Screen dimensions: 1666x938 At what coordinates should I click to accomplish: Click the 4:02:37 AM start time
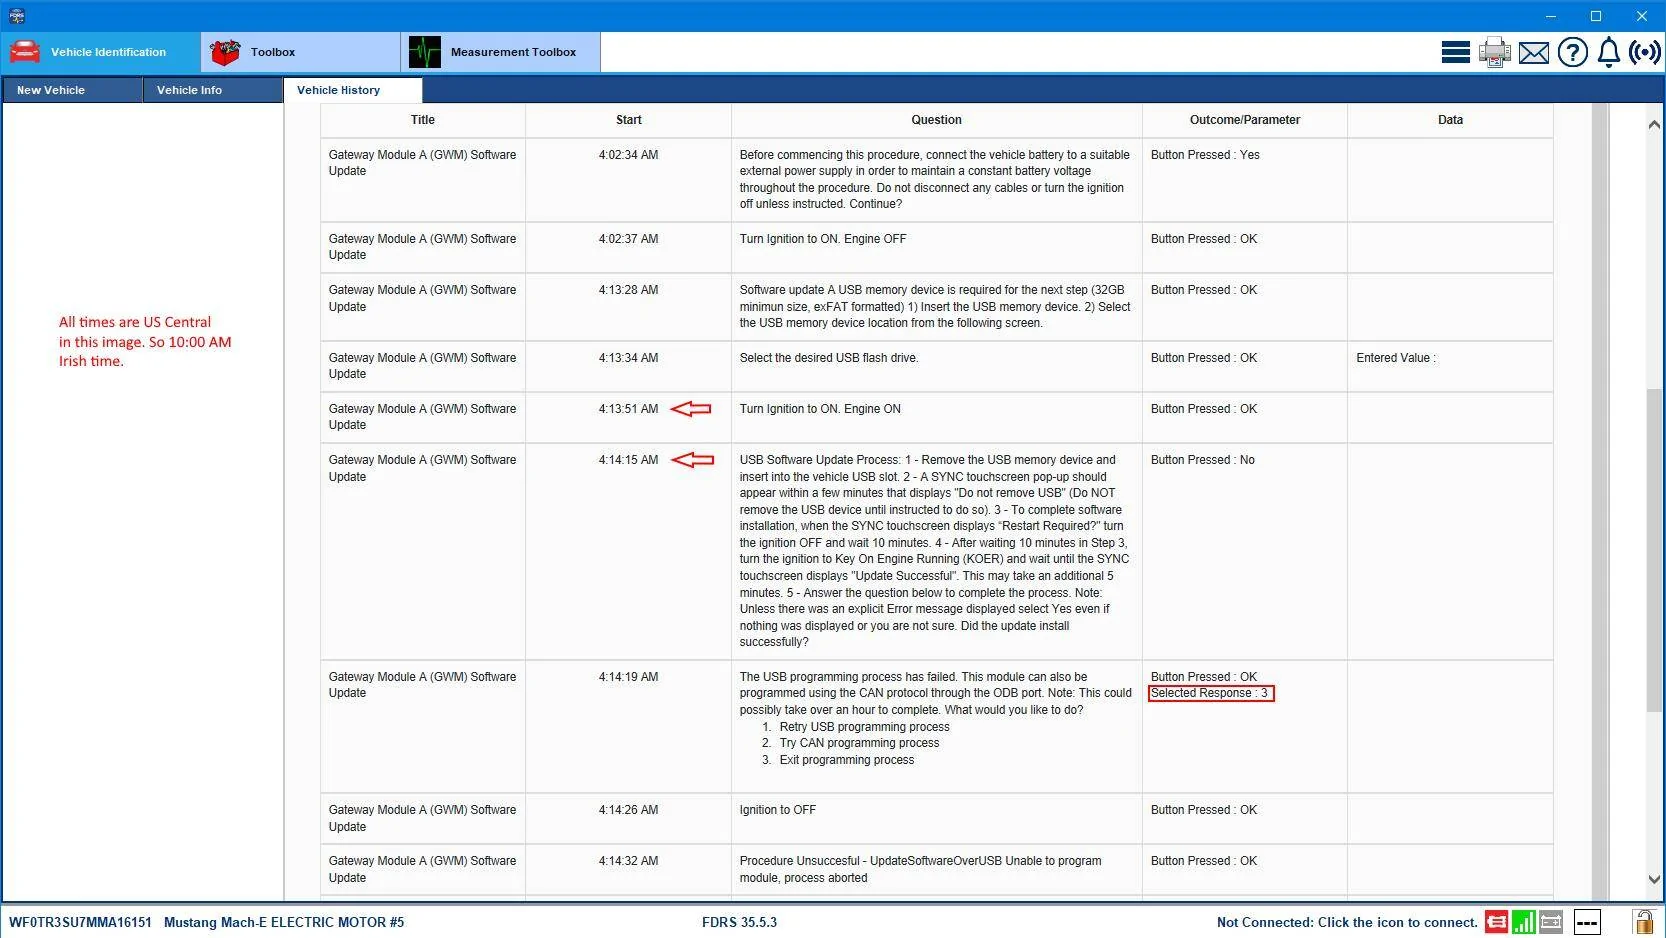[629, 239]
